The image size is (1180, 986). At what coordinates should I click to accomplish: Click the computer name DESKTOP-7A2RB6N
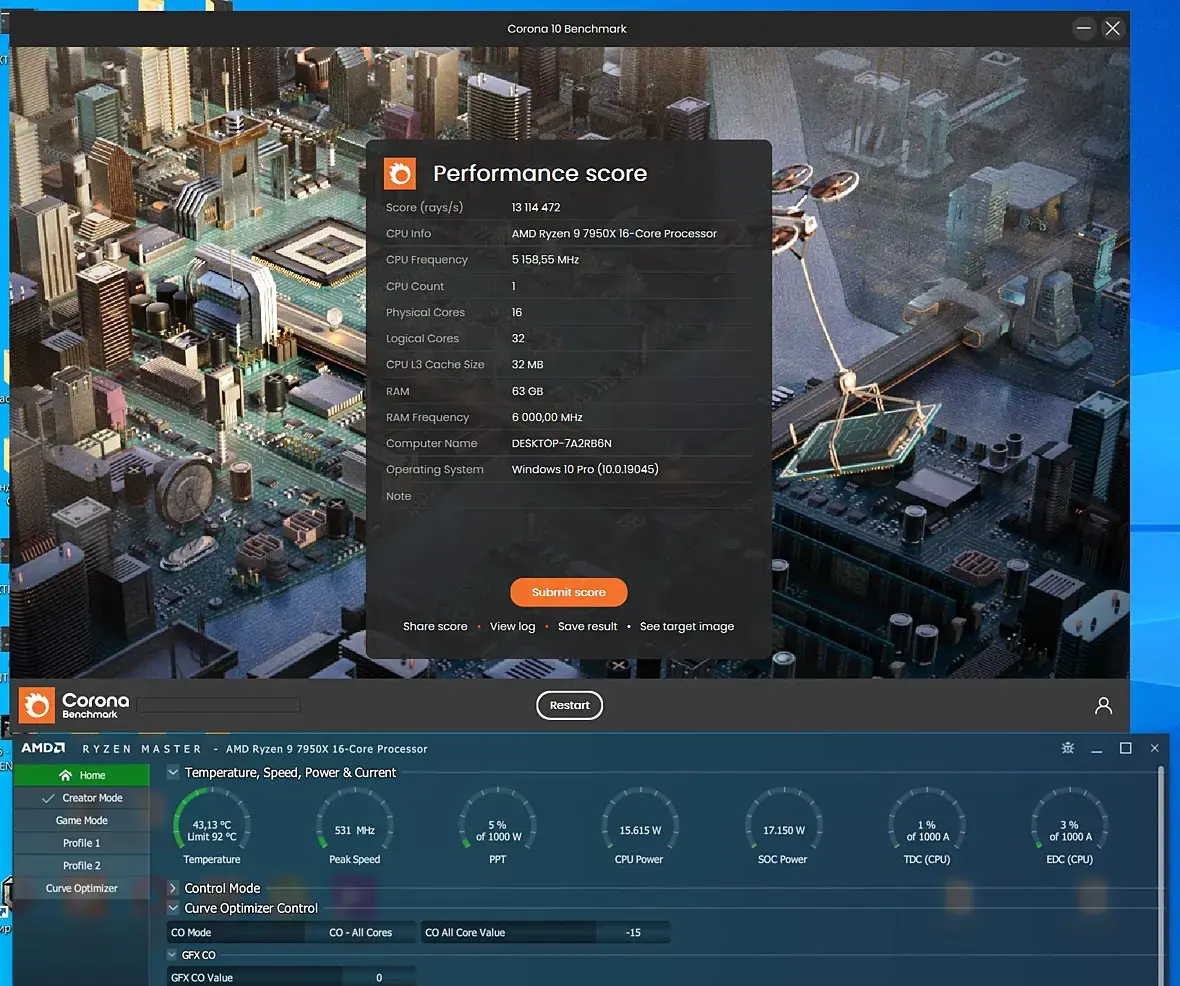(x=561, y=443)
